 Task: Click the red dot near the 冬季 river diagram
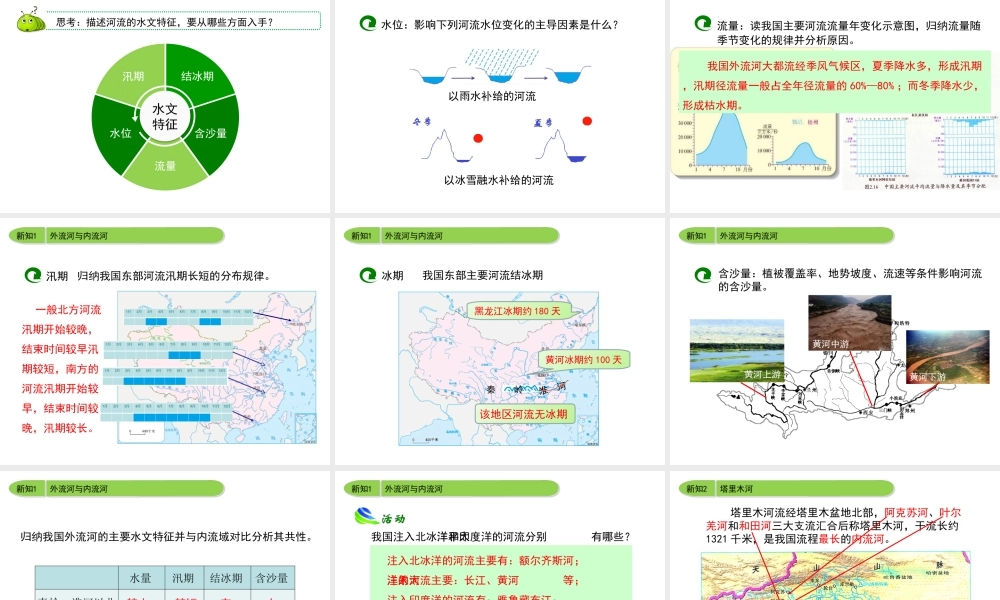click(x=478, y=138)
